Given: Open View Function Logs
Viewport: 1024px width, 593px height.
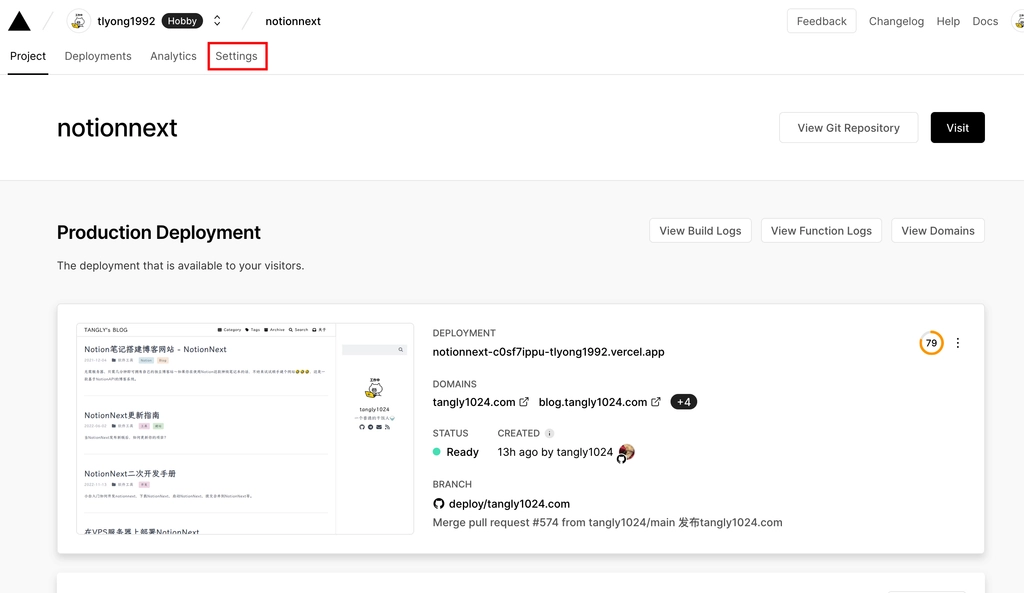Looking at the screenshot, I should pos(821,231).
